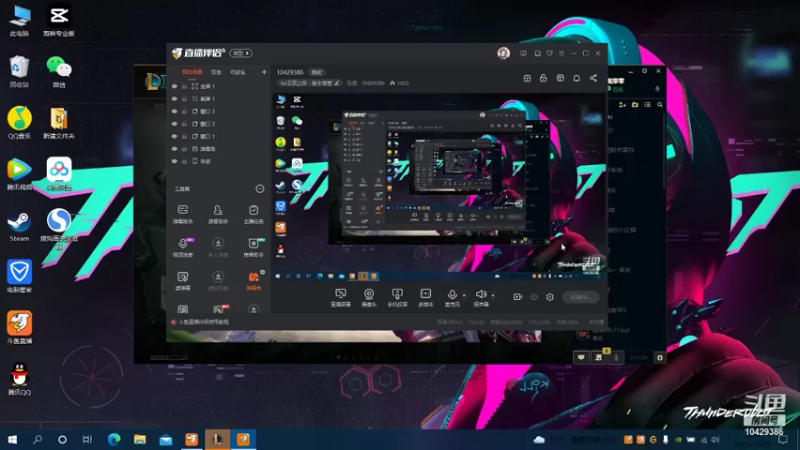Open the streamer tasks tool
800x450 pixels.
pyautogui.click(x=254, y=214)
